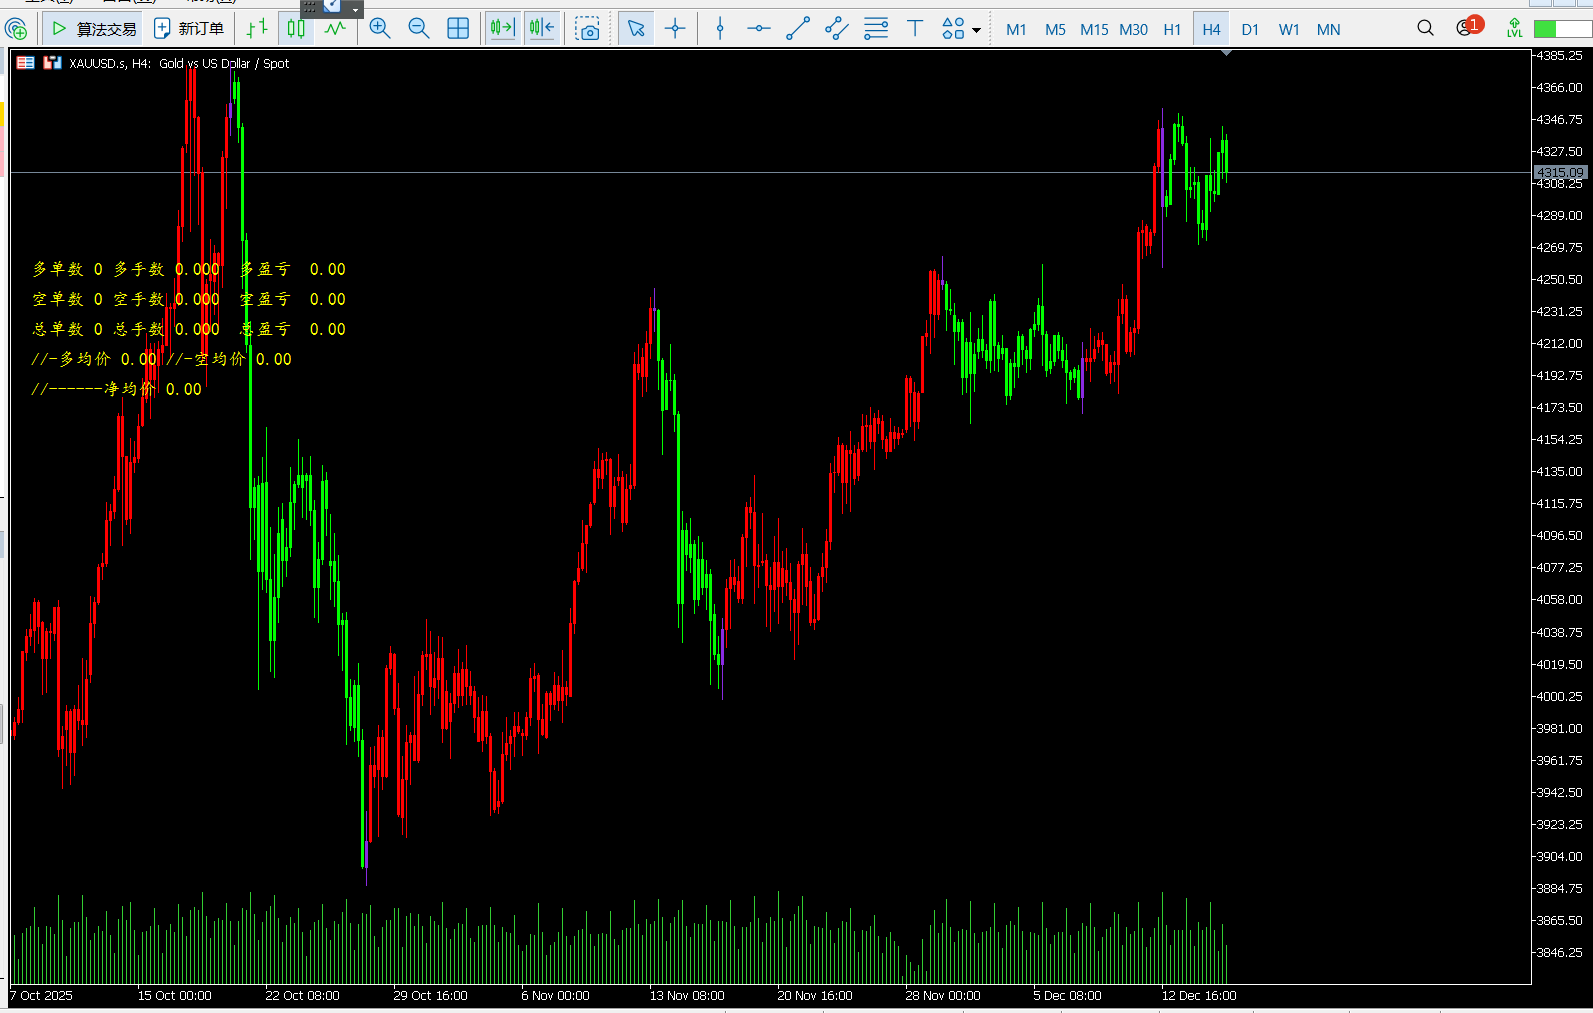Click the XAUUSD.s, H4 chart title

pyautogui.click(x=179, y=63)
